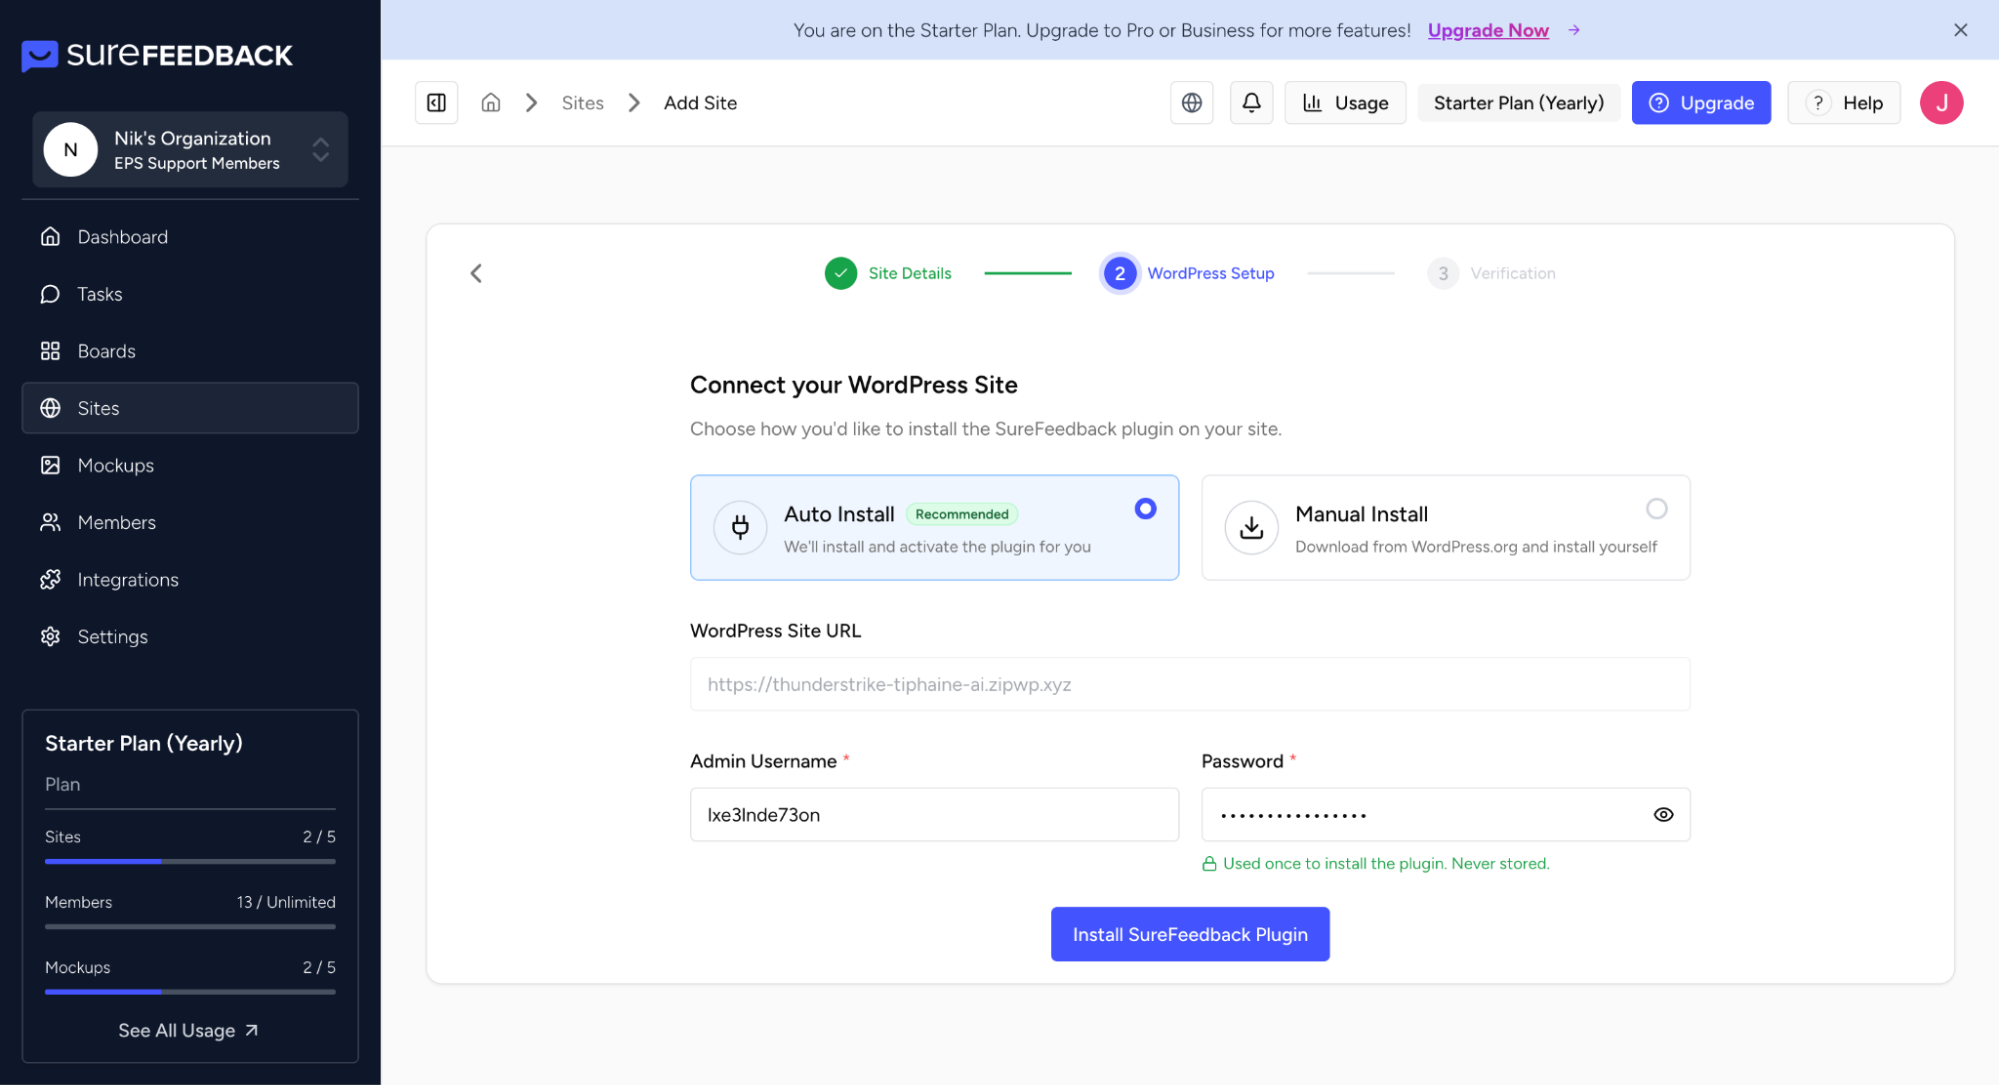Show password with the eye icon
1999x1086 pixels.
click(1663, 815)
